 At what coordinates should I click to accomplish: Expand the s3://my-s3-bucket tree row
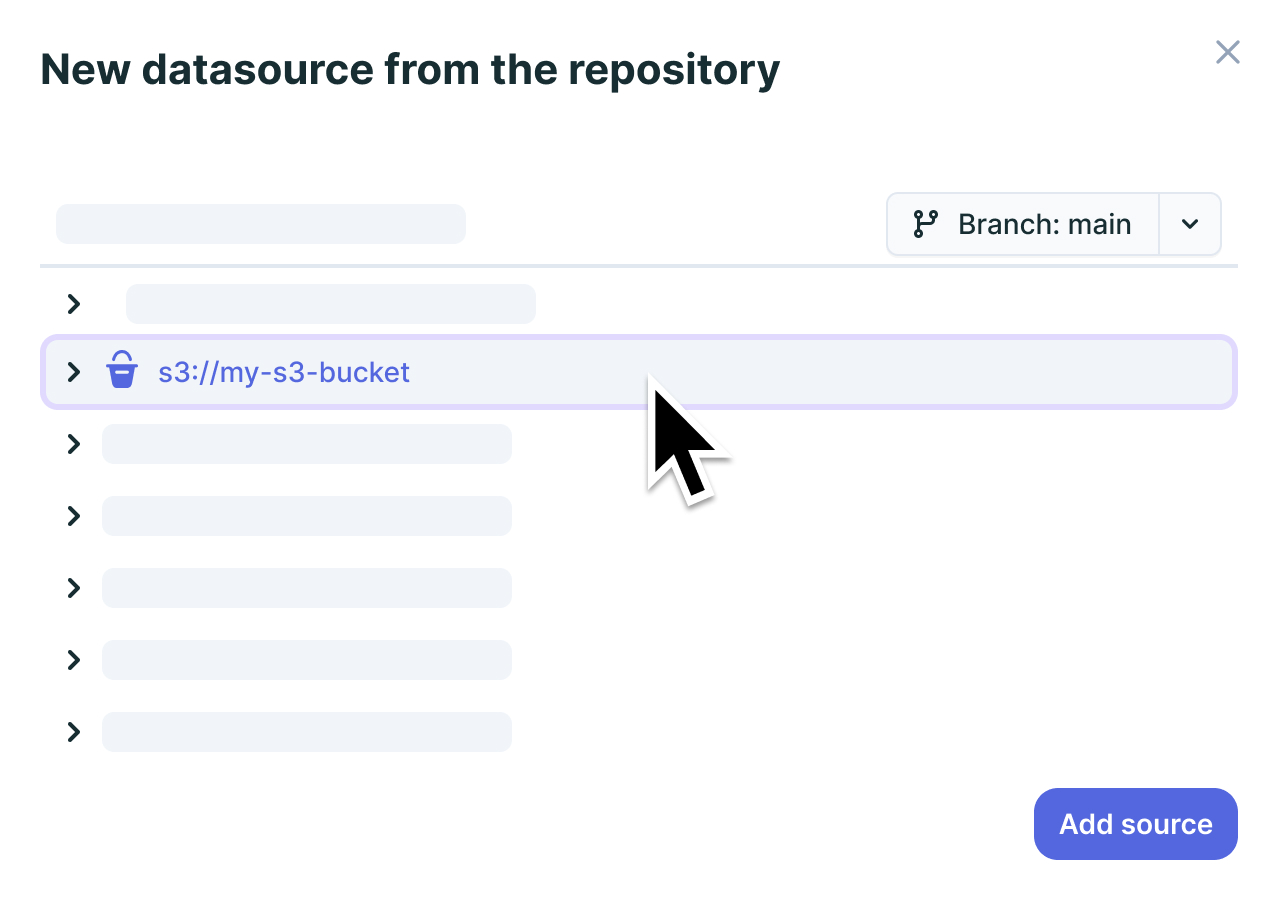[73, 372]
